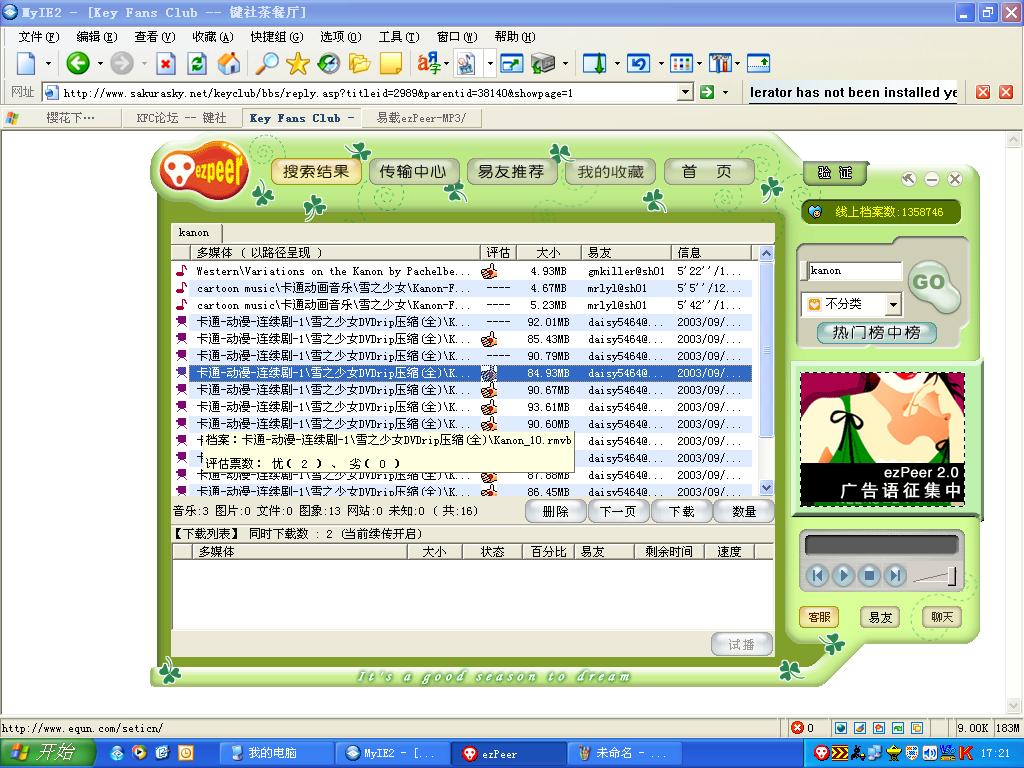Click the New blank page icon

point(26,63)
